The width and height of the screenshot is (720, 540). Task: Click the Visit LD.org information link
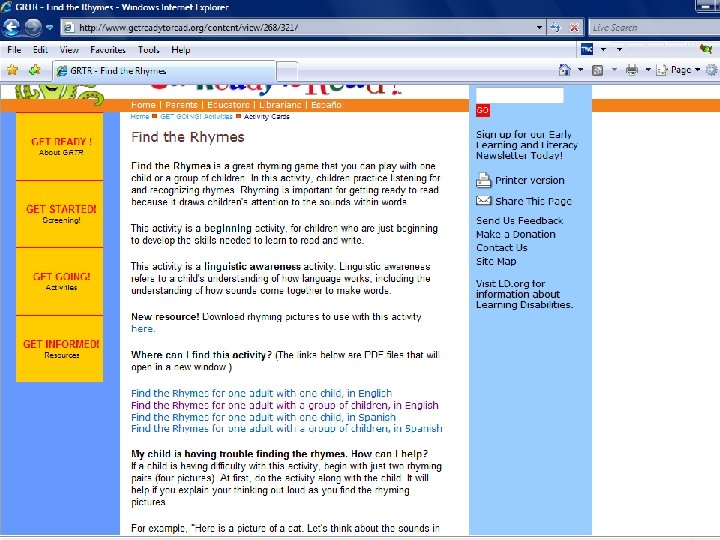[x=524, y=294]
